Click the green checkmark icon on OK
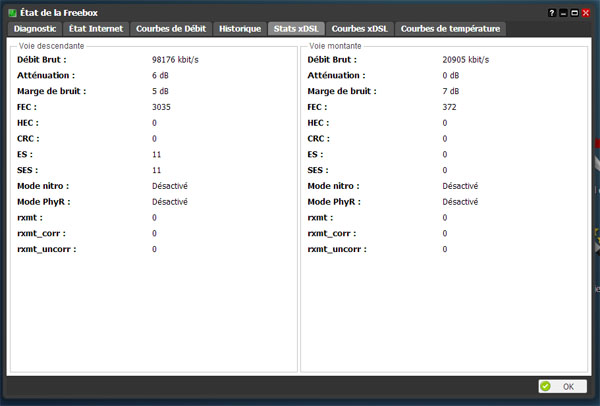This screenshot has width=600, height=406. click(546, 386)
